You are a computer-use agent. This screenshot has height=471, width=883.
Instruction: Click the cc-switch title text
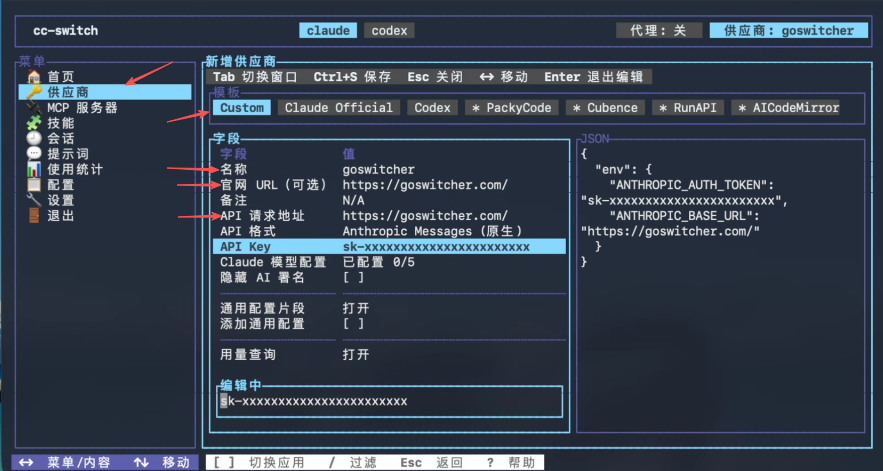(65, 30)
